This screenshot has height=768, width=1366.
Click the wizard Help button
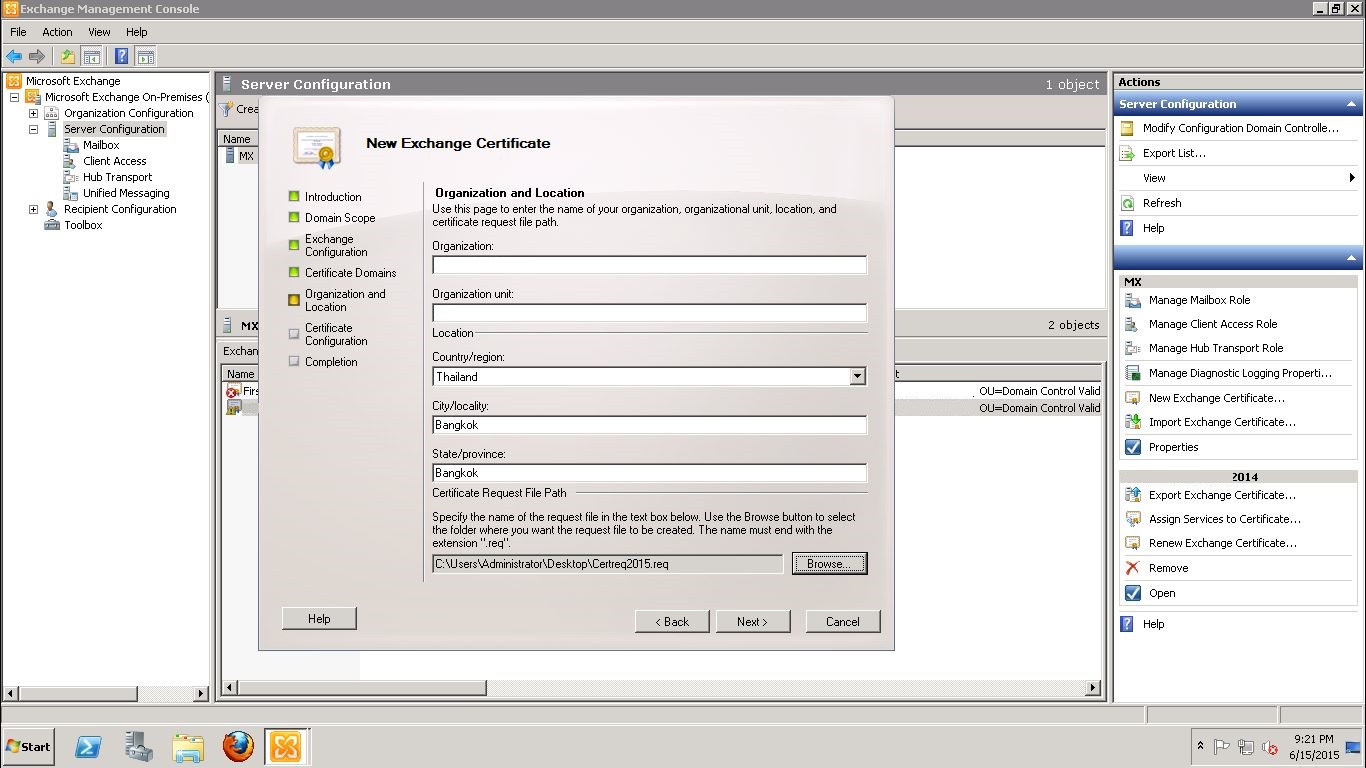coord(319,618)
